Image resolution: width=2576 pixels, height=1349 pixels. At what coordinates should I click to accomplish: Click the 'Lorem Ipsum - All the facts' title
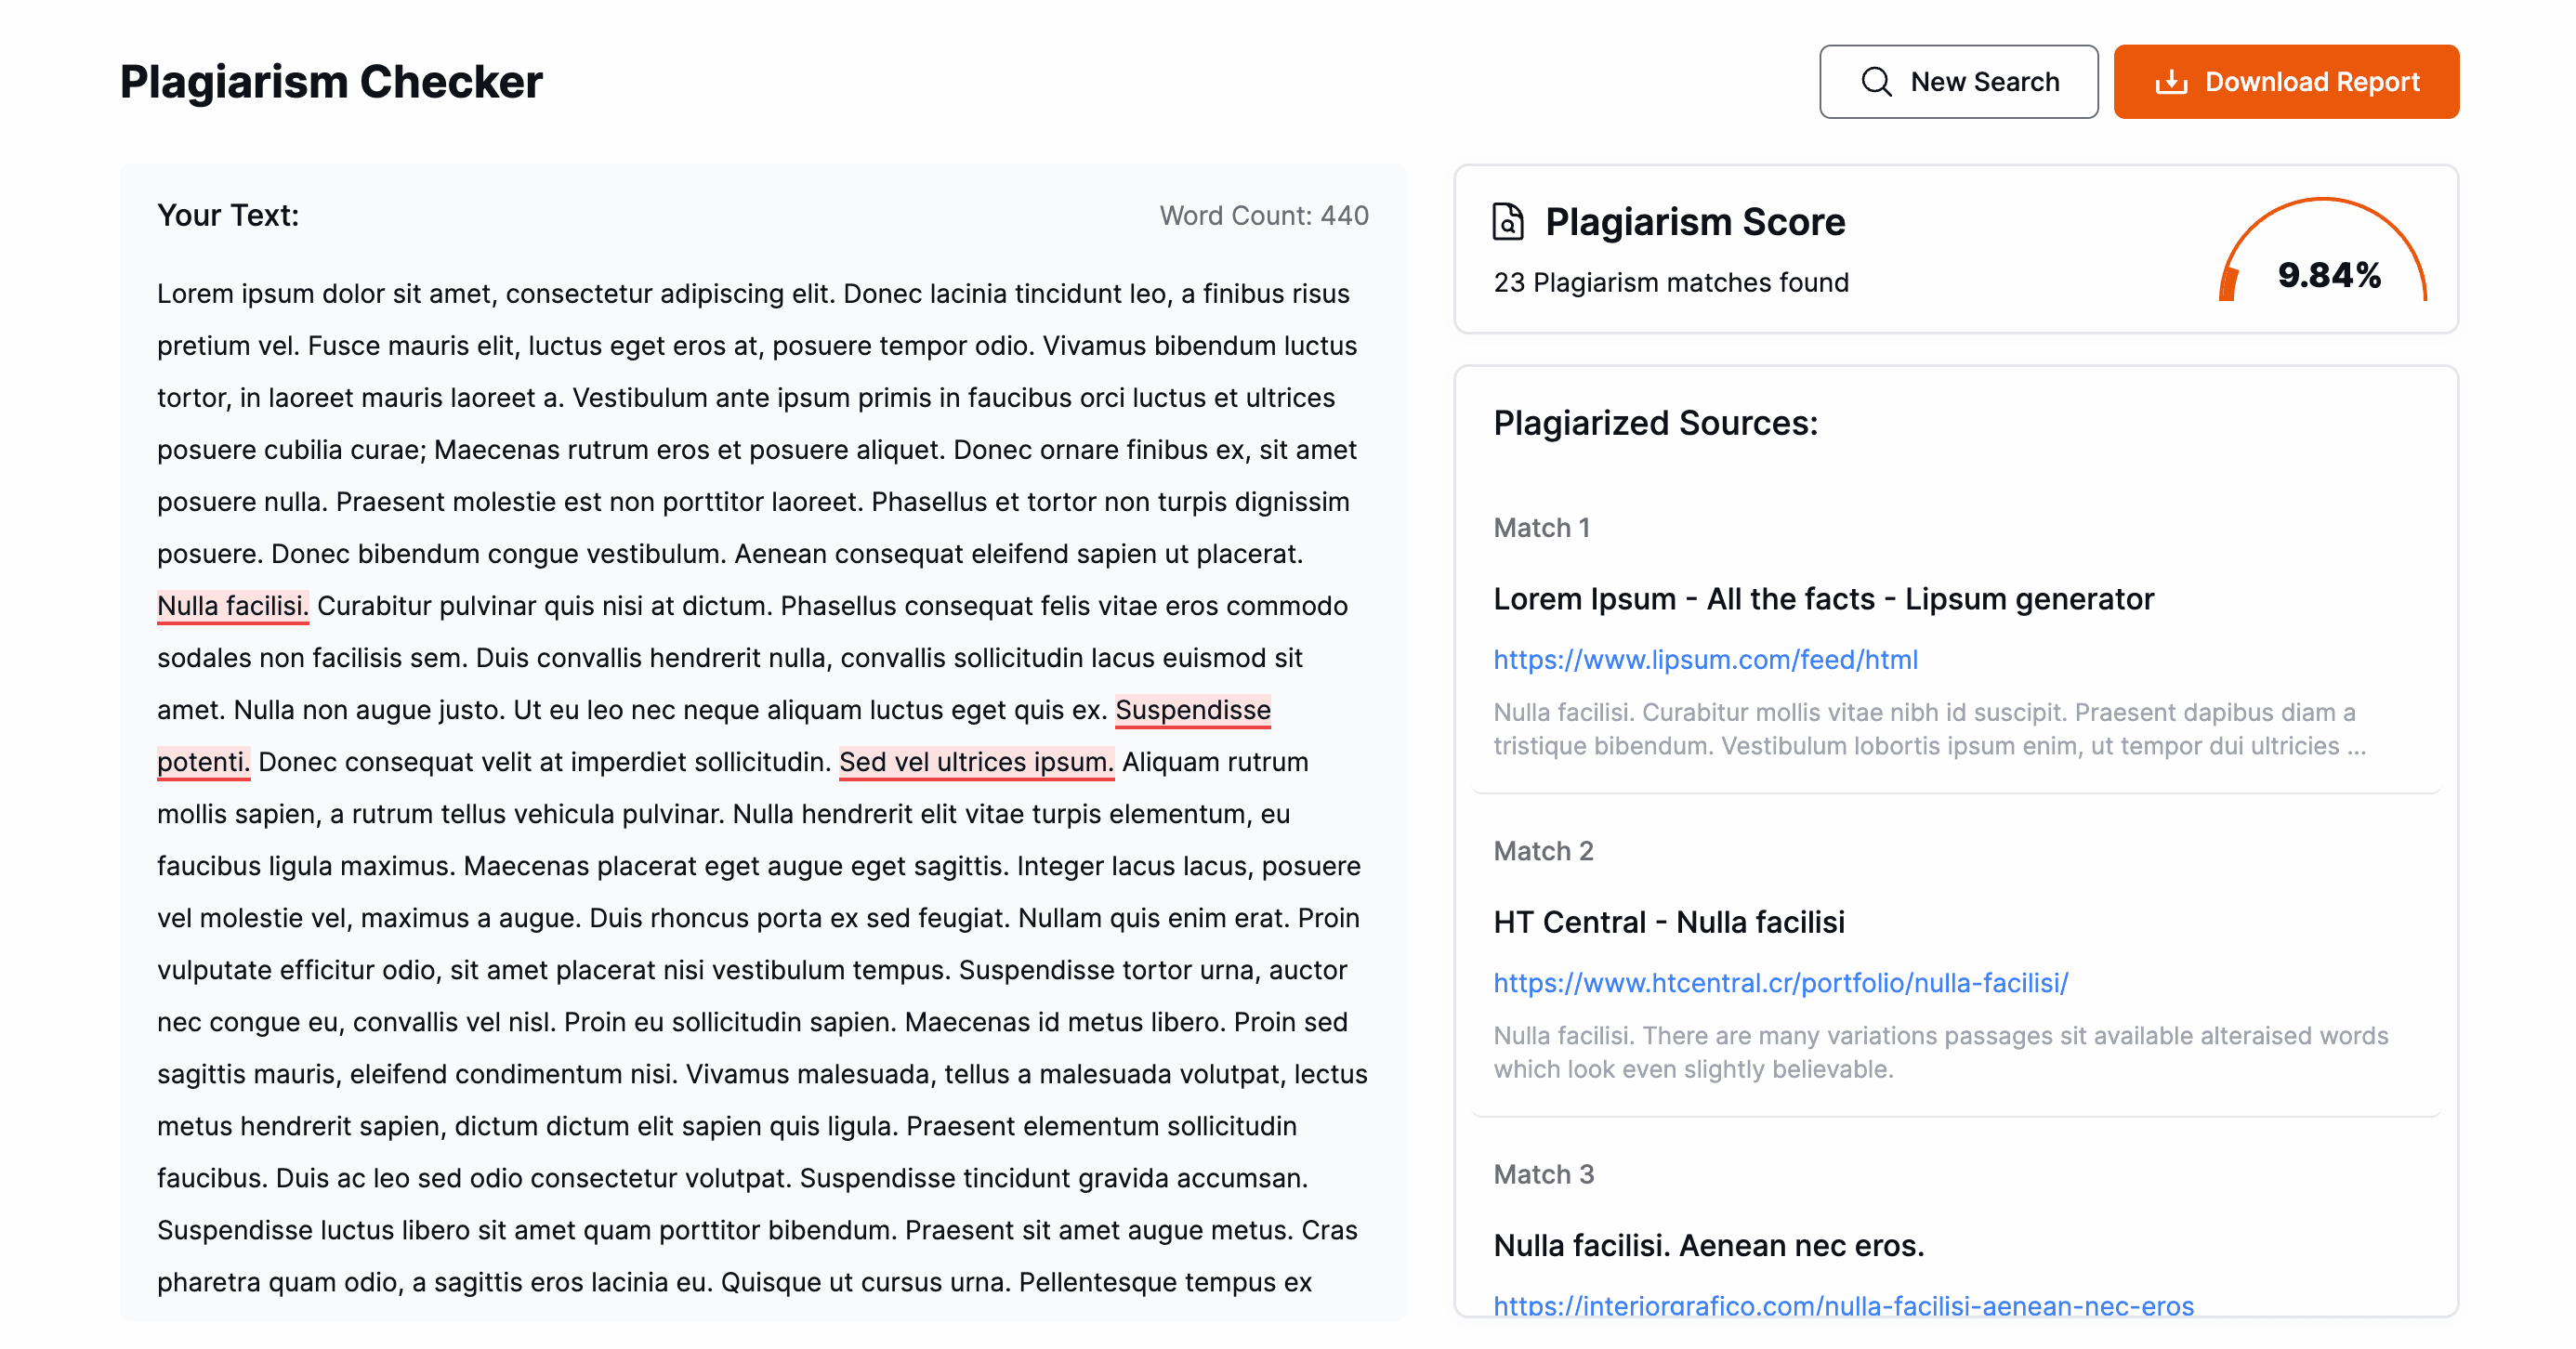click(x=1823, y=598)
